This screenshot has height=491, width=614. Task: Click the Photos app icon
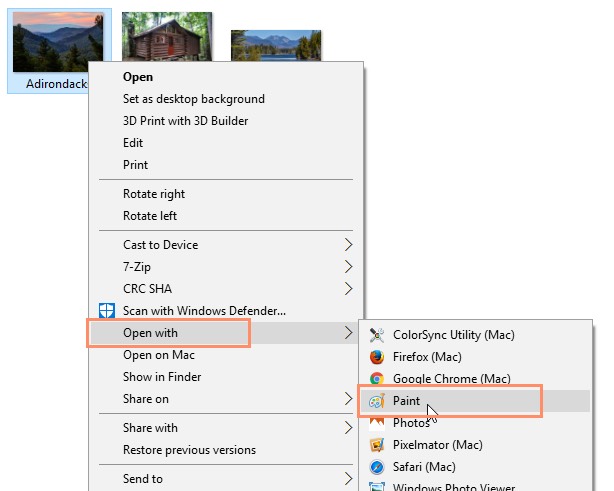coord(377,423)
